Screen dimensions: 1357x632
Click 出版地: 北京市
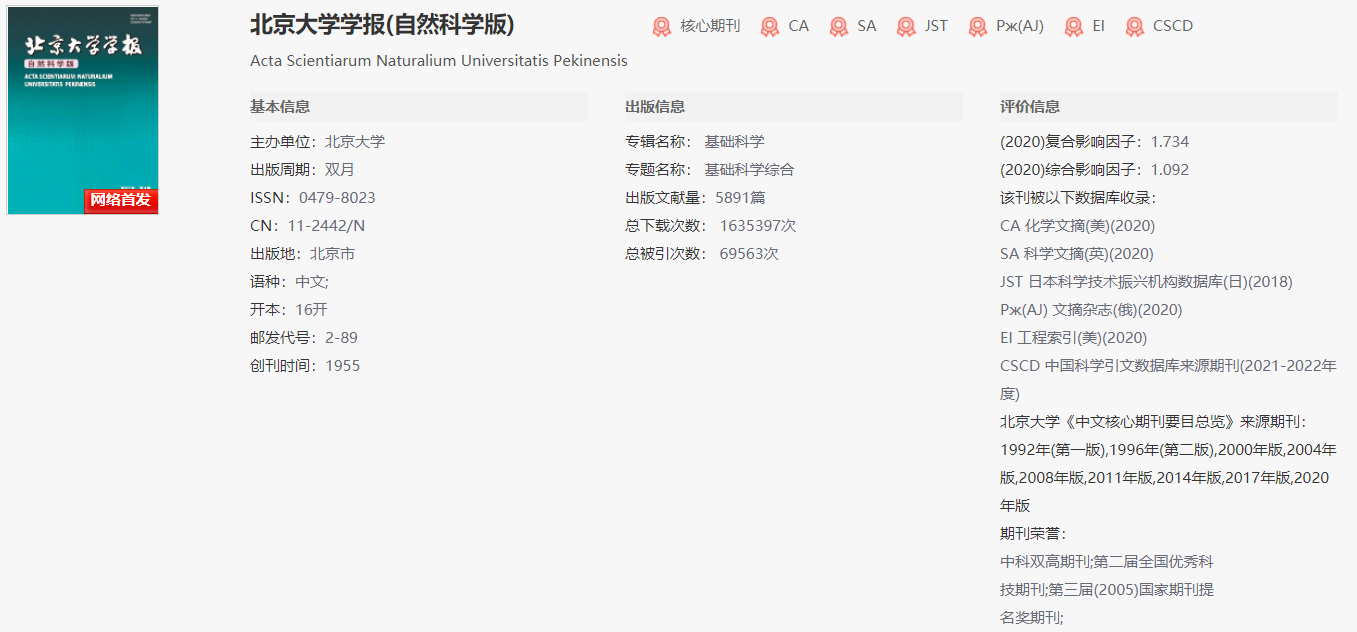(302, 254)
